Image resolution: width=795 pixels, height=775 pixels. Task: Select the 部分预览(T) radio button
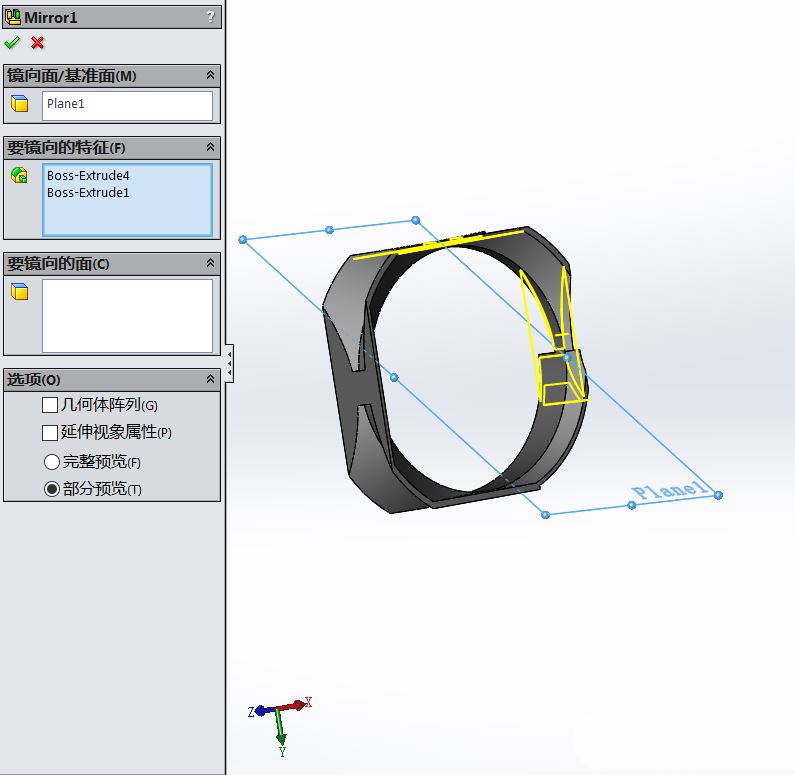(52, 489)
